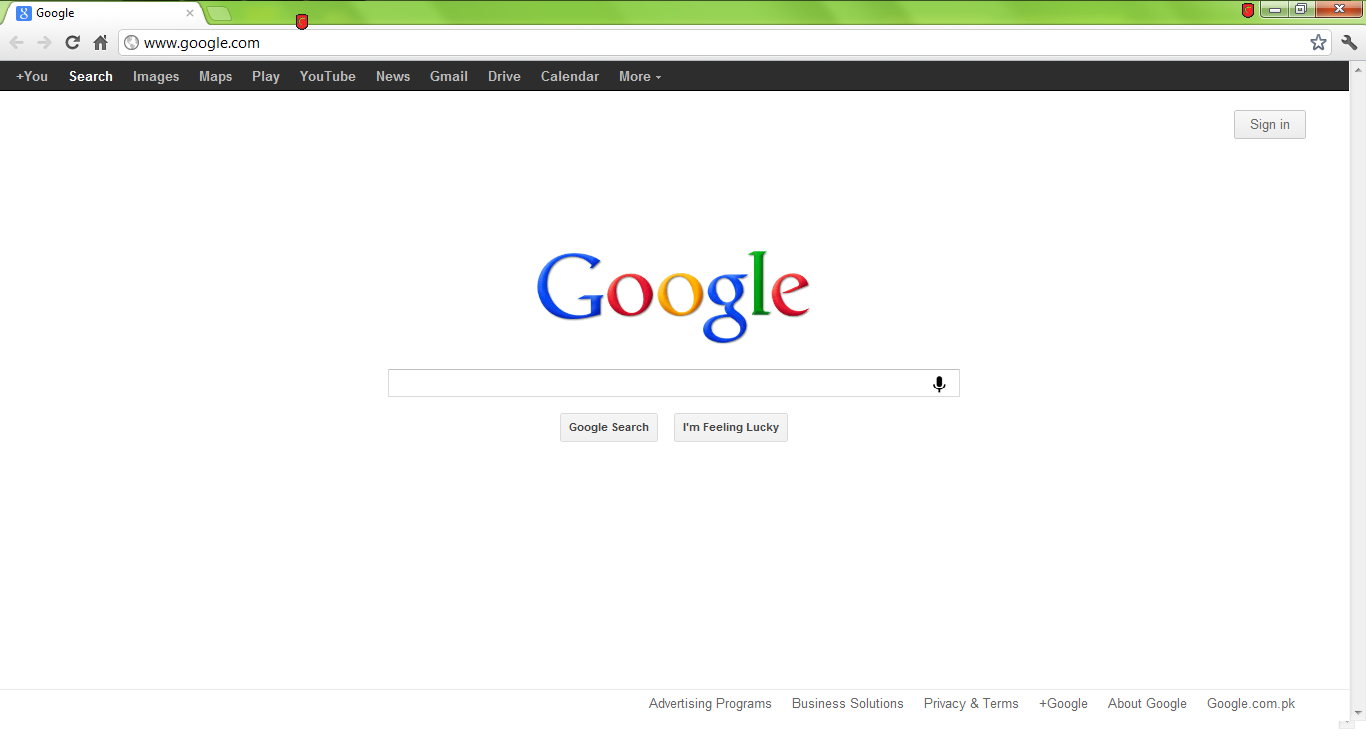Click the globe site info icon

pos(131,43)
